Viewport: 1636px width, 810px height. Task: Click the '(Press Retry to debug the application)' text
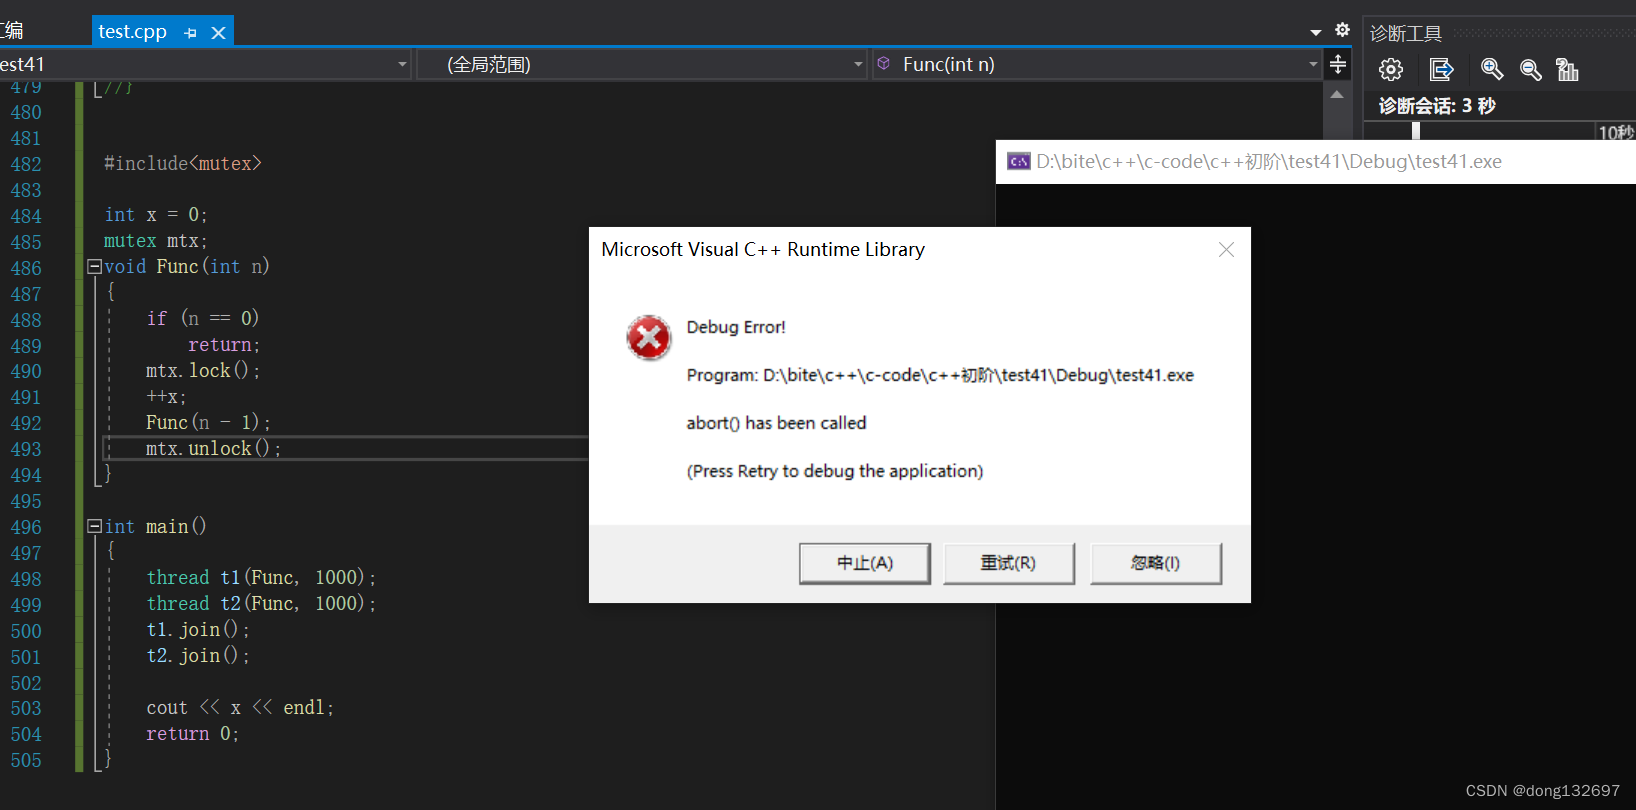point(835,471)
